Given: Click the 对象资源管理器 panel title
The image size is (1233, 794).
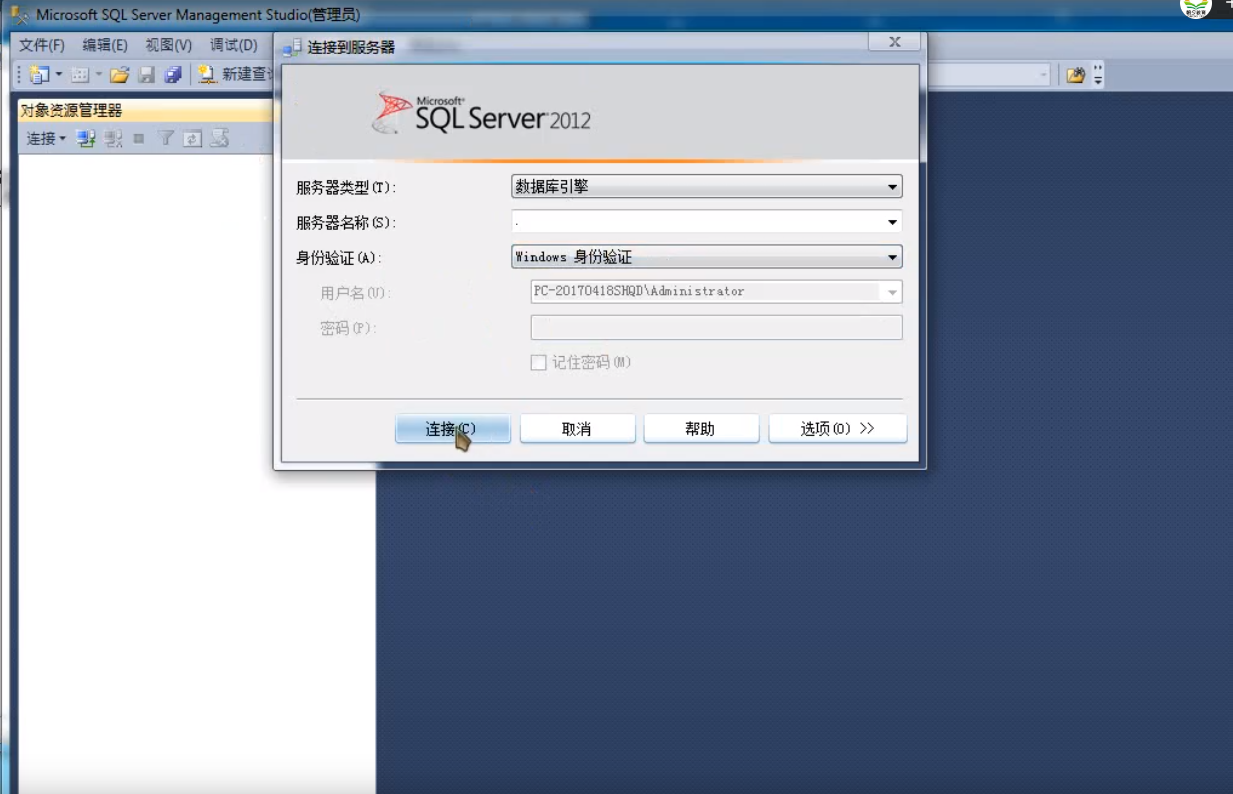Looking at the screenshot, I should pyautogui.click(x=71, y=111).
